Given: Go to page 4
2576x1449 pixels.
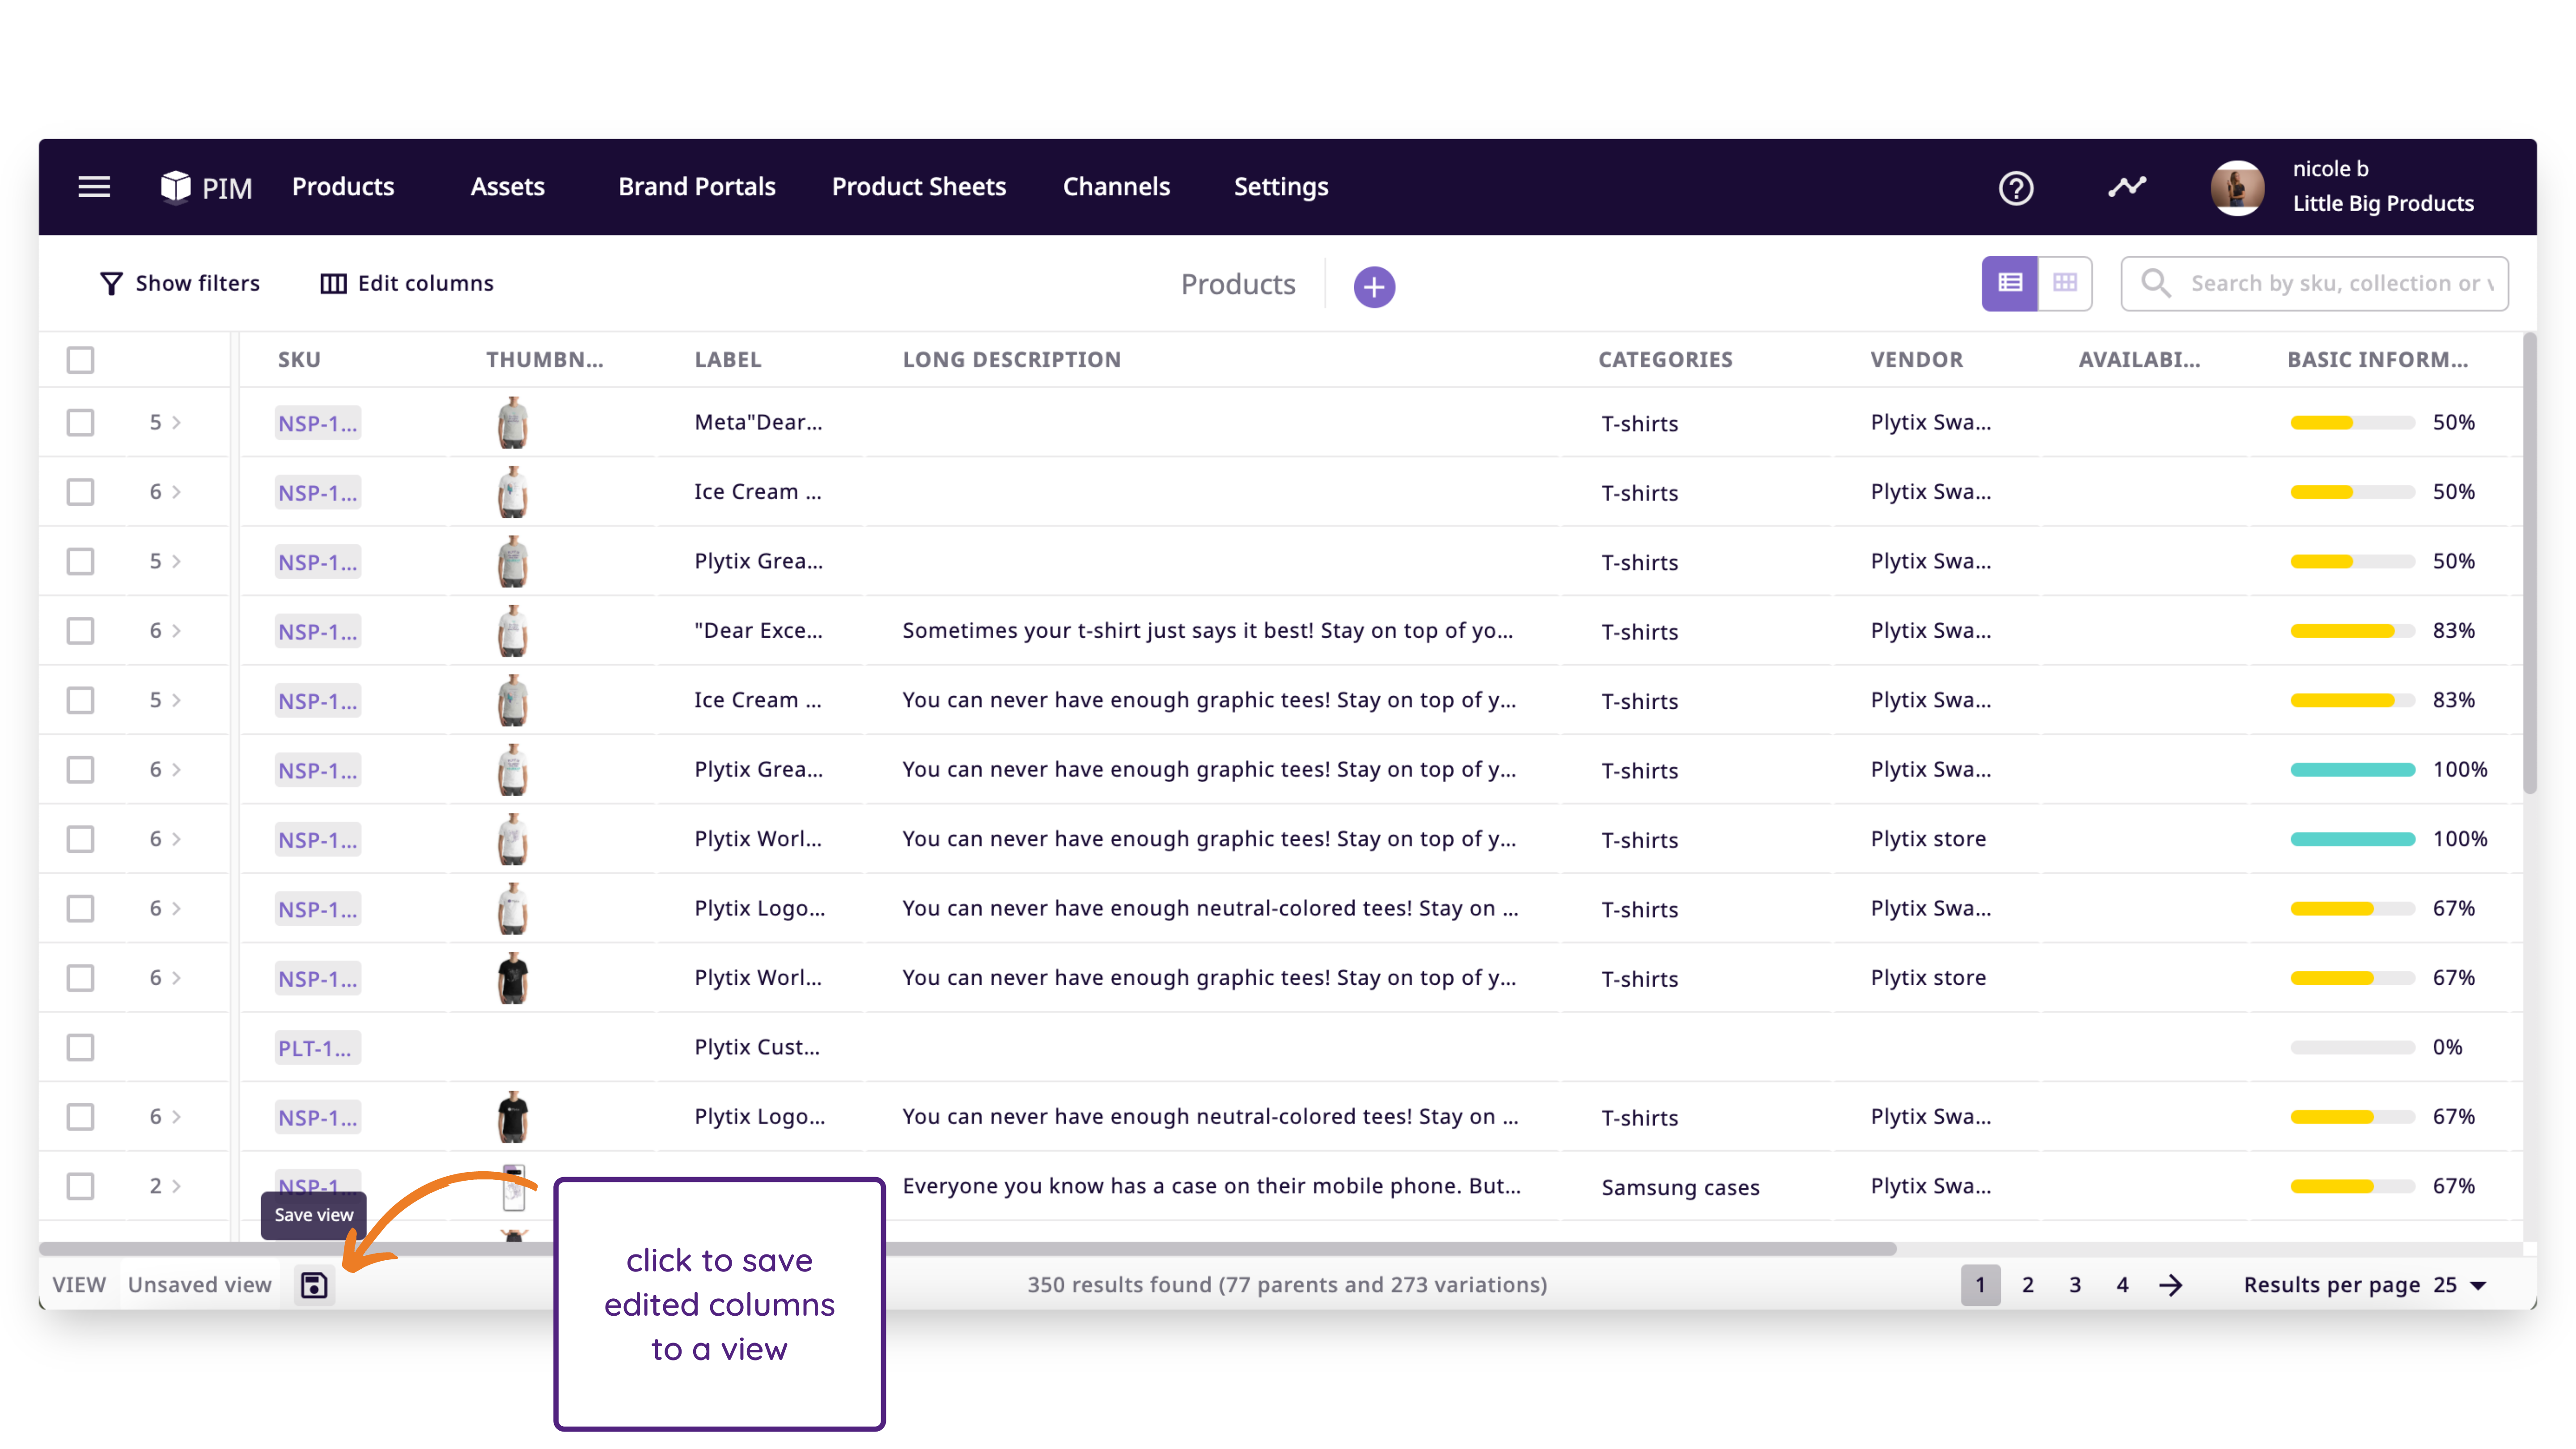Looking at the screenshot, I should (2122, 1285).
